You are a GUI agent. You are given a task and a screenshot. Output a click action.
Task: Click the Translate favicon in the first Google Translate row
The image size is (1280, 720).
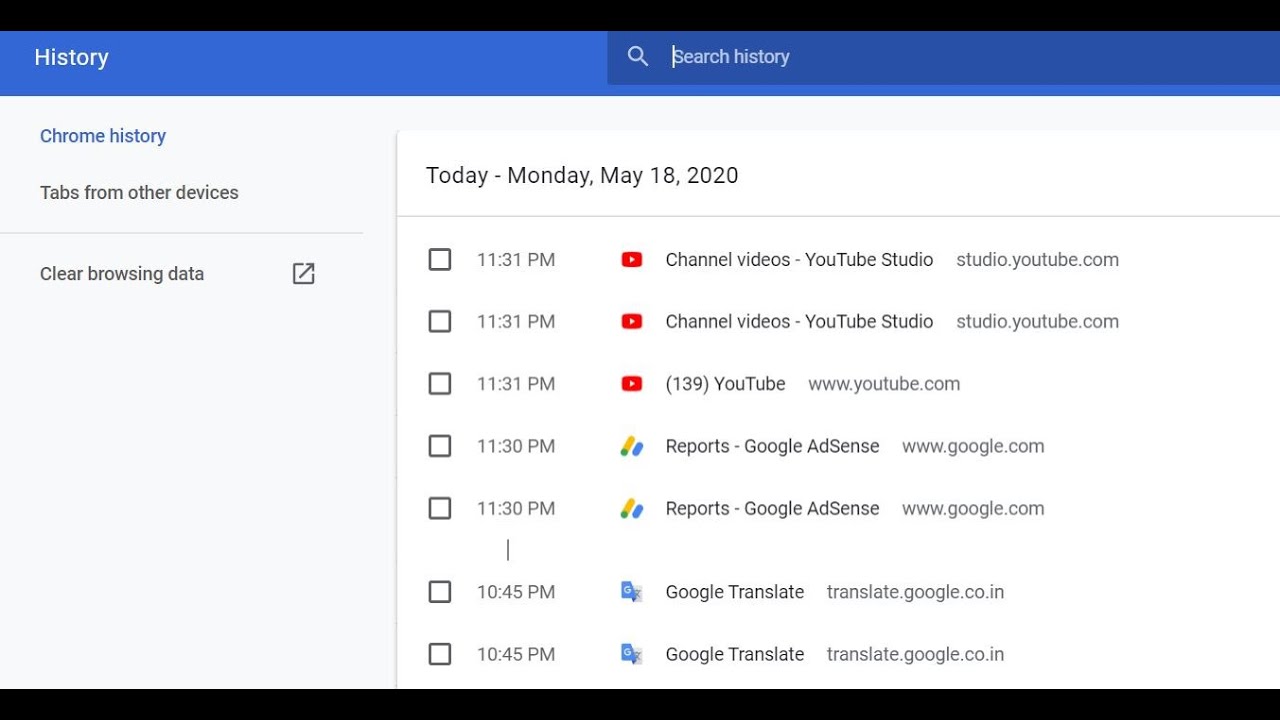click(631, 592)
